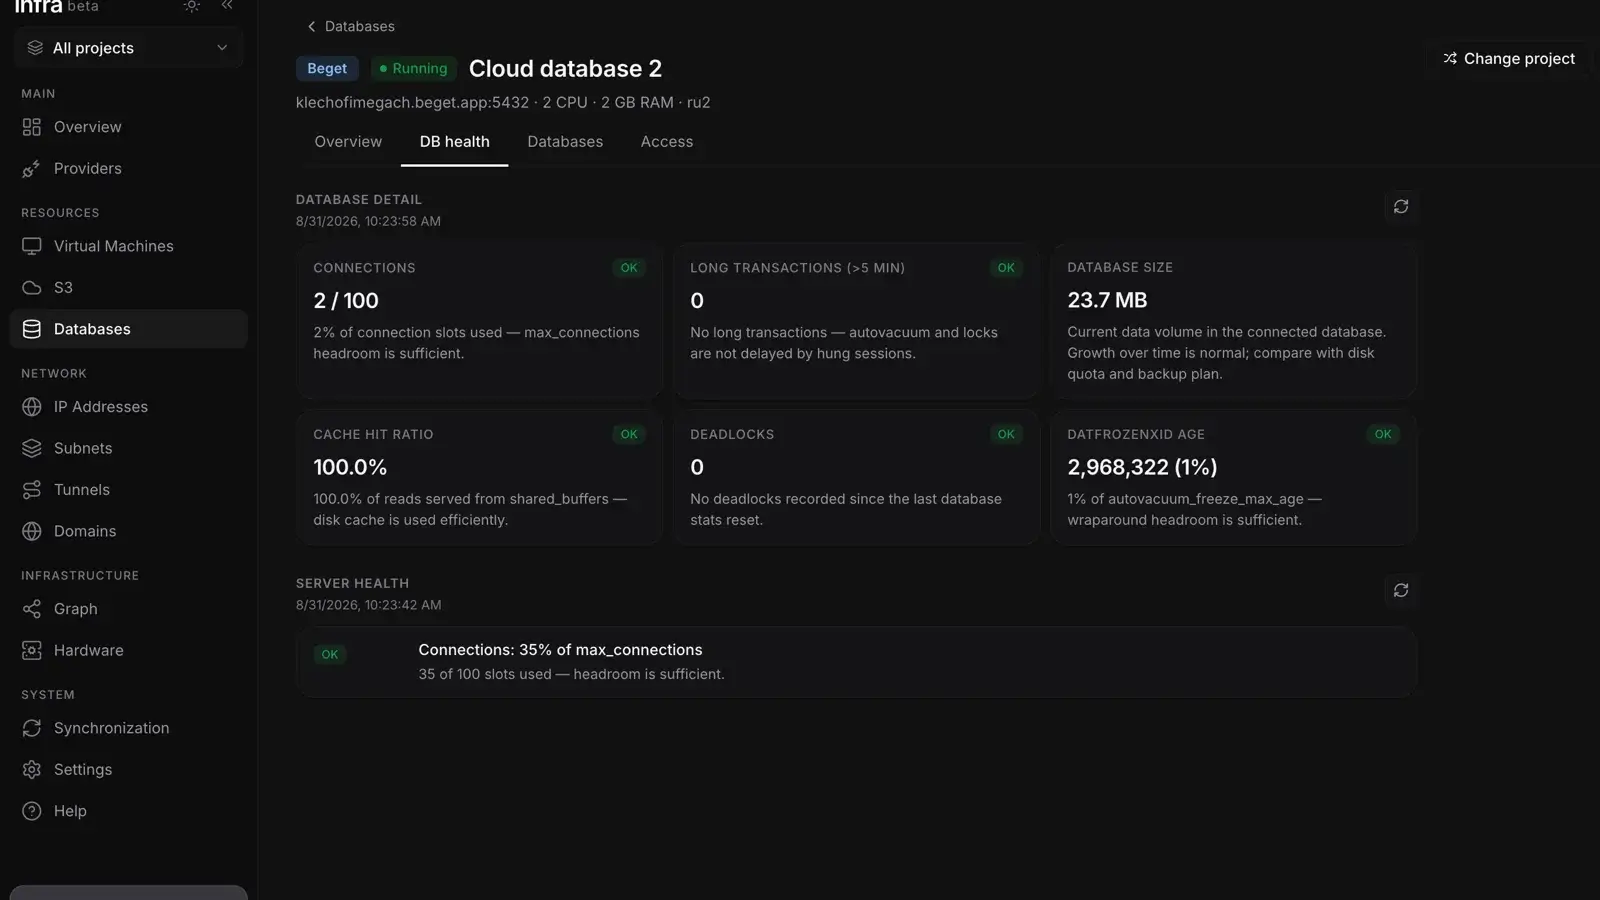Open Providers in the sidebar

pos(128,169)
